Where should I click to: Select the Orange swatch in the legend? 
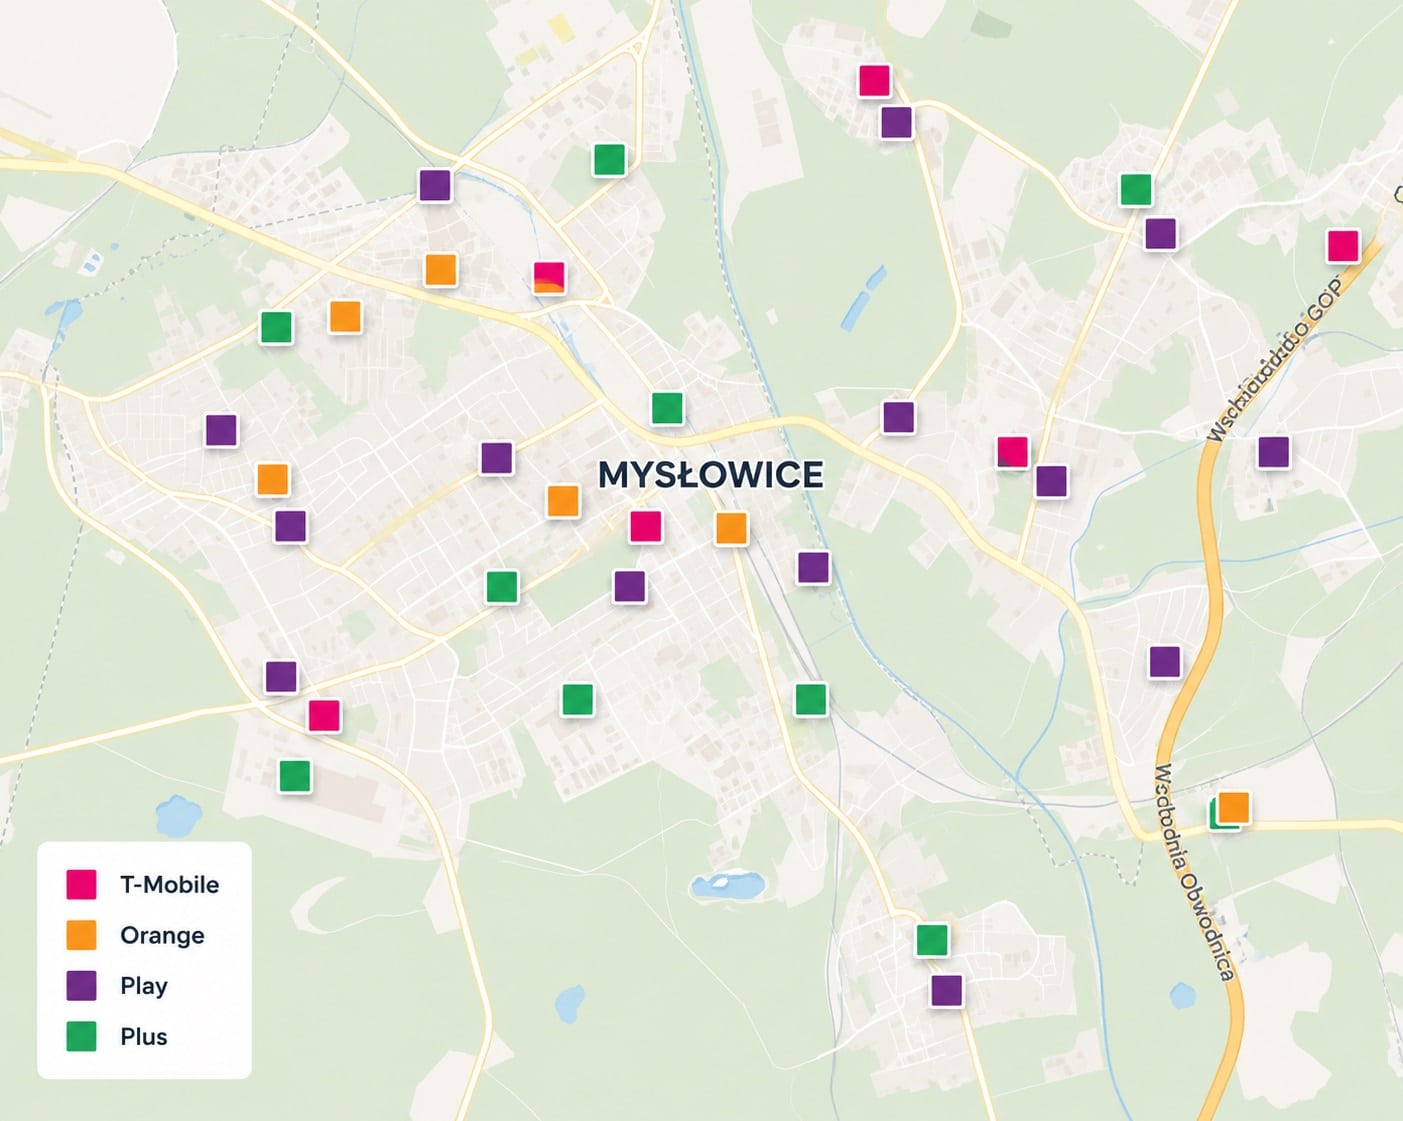point(81,935)
